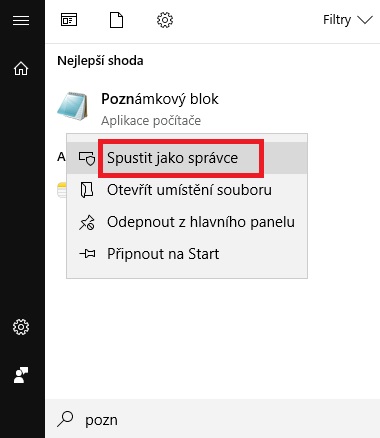Select the Apps filter icon

coord(69,20)
